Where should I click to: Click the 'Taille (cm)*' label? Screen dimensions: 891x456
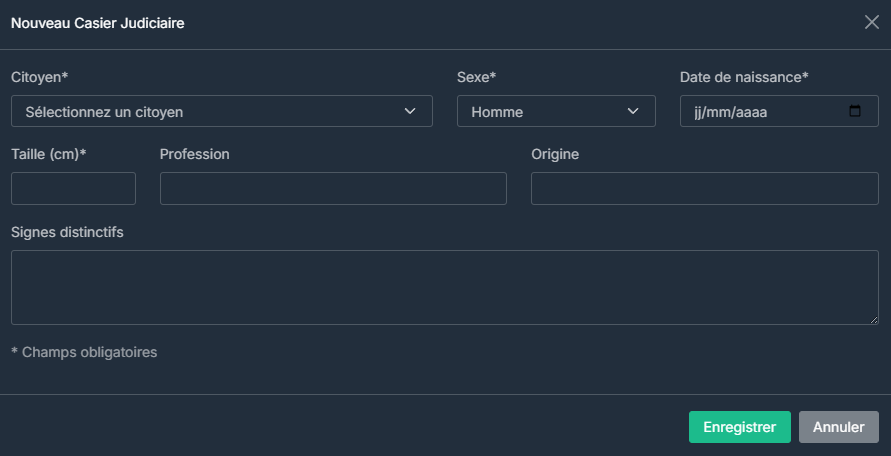49,154
